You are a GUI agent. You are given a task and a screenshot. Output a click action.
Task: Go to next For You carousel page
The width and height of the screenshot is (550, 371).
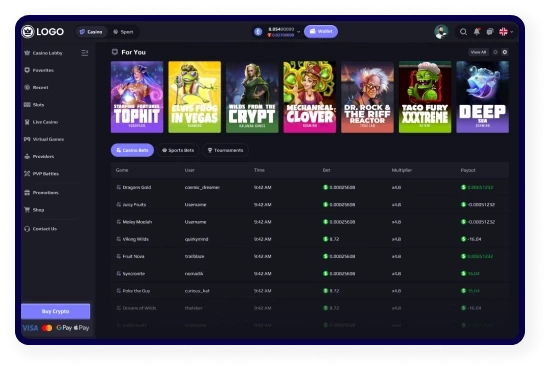[505, 52]
